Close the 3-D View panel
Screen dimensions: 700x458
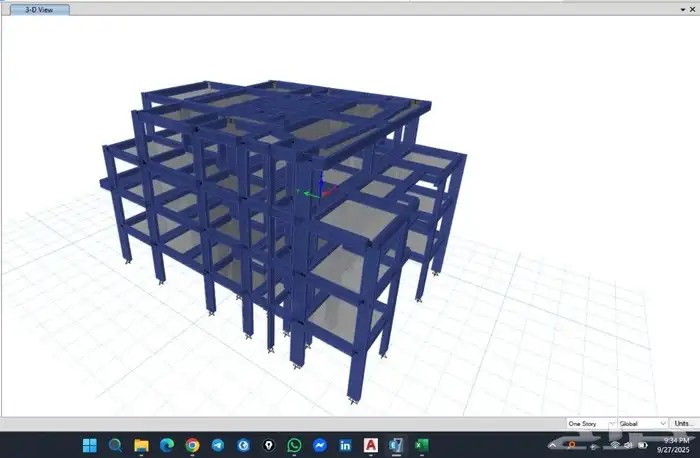point(693,8)
